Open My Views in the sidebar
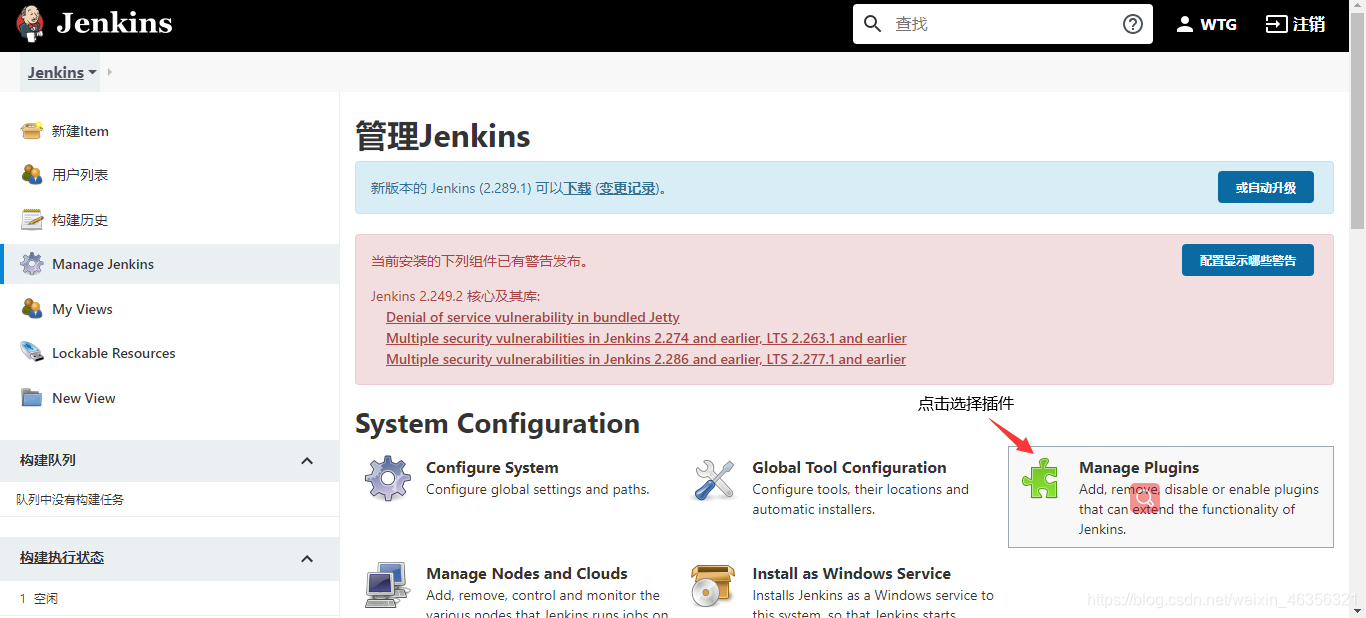This screenshot has width=1366, height=618. [82, 309]
